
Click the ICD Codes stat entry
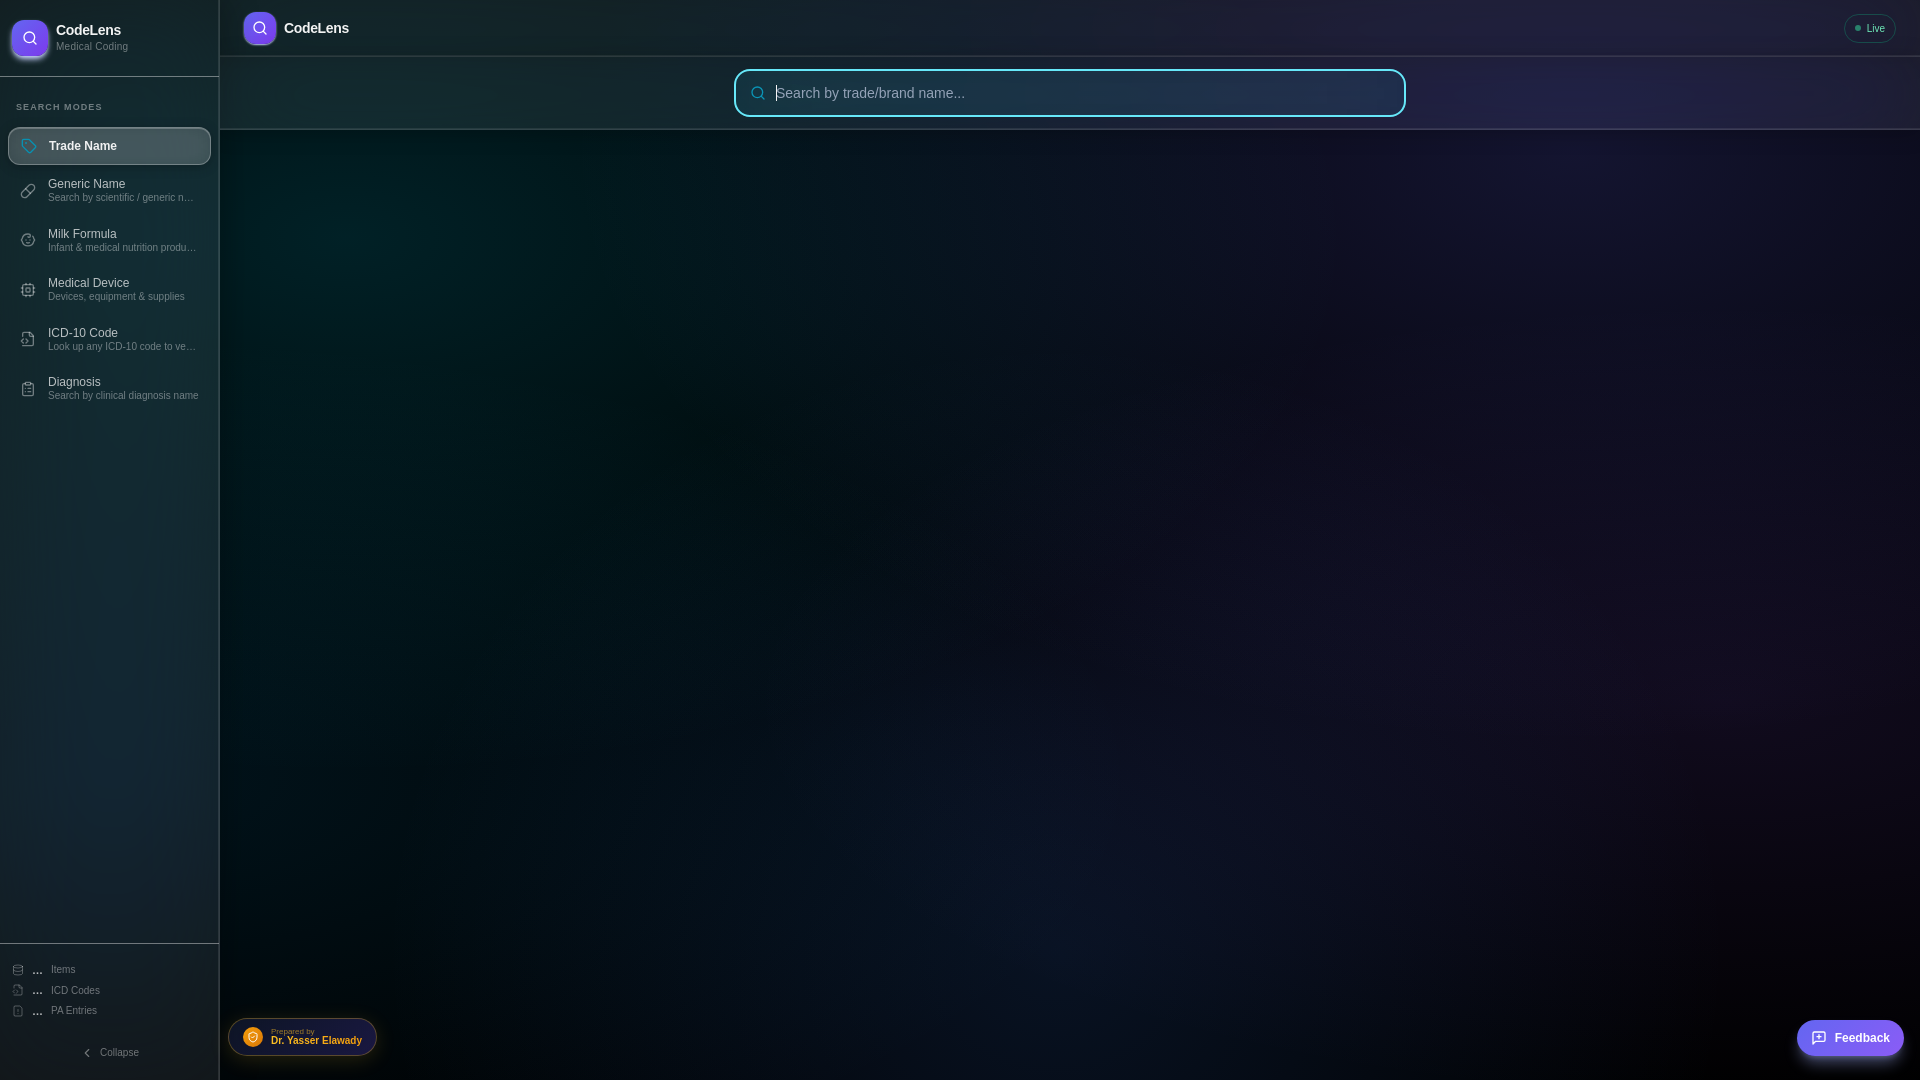pyautogui.click(x=74, y=990)
